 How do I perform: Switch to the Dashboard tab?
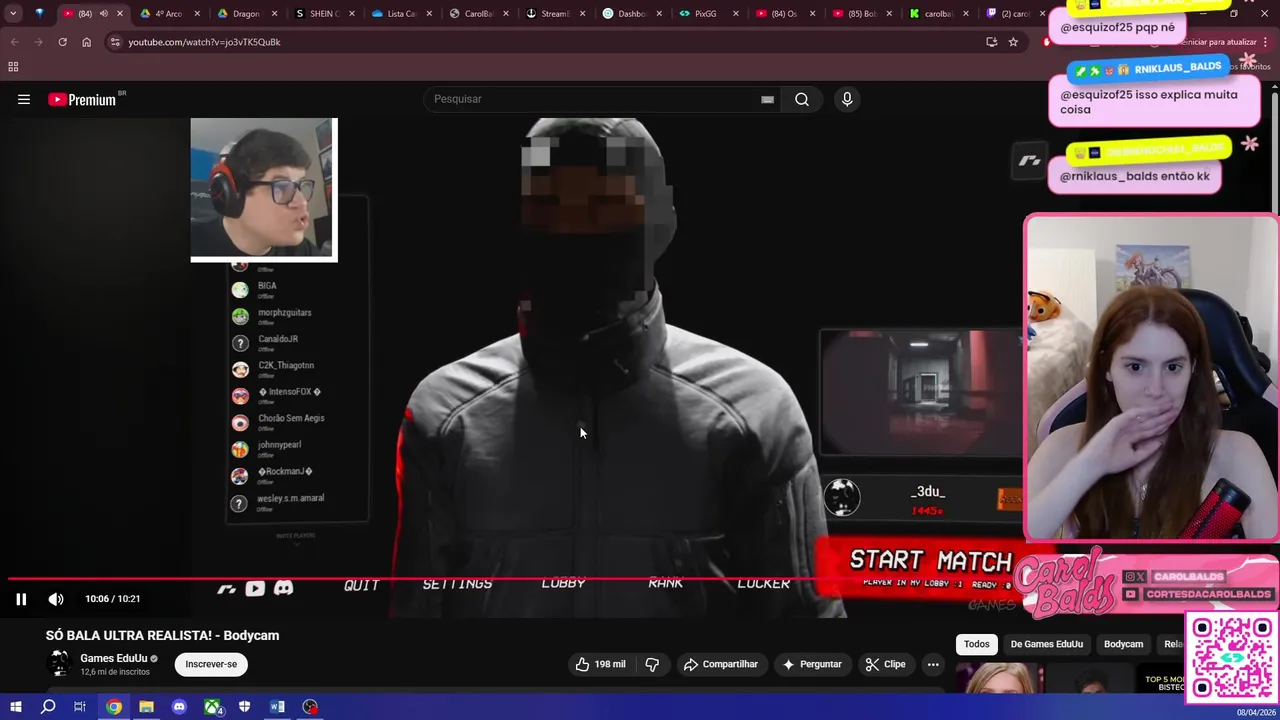632,14
